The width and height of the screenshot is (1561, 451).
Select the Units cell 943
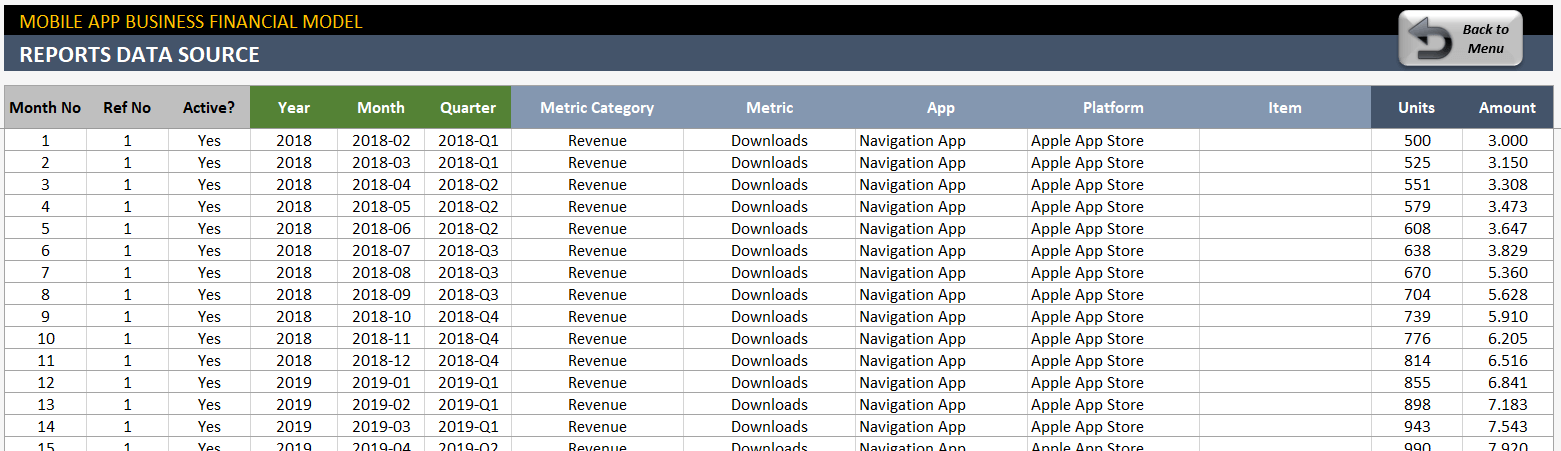1417,427
